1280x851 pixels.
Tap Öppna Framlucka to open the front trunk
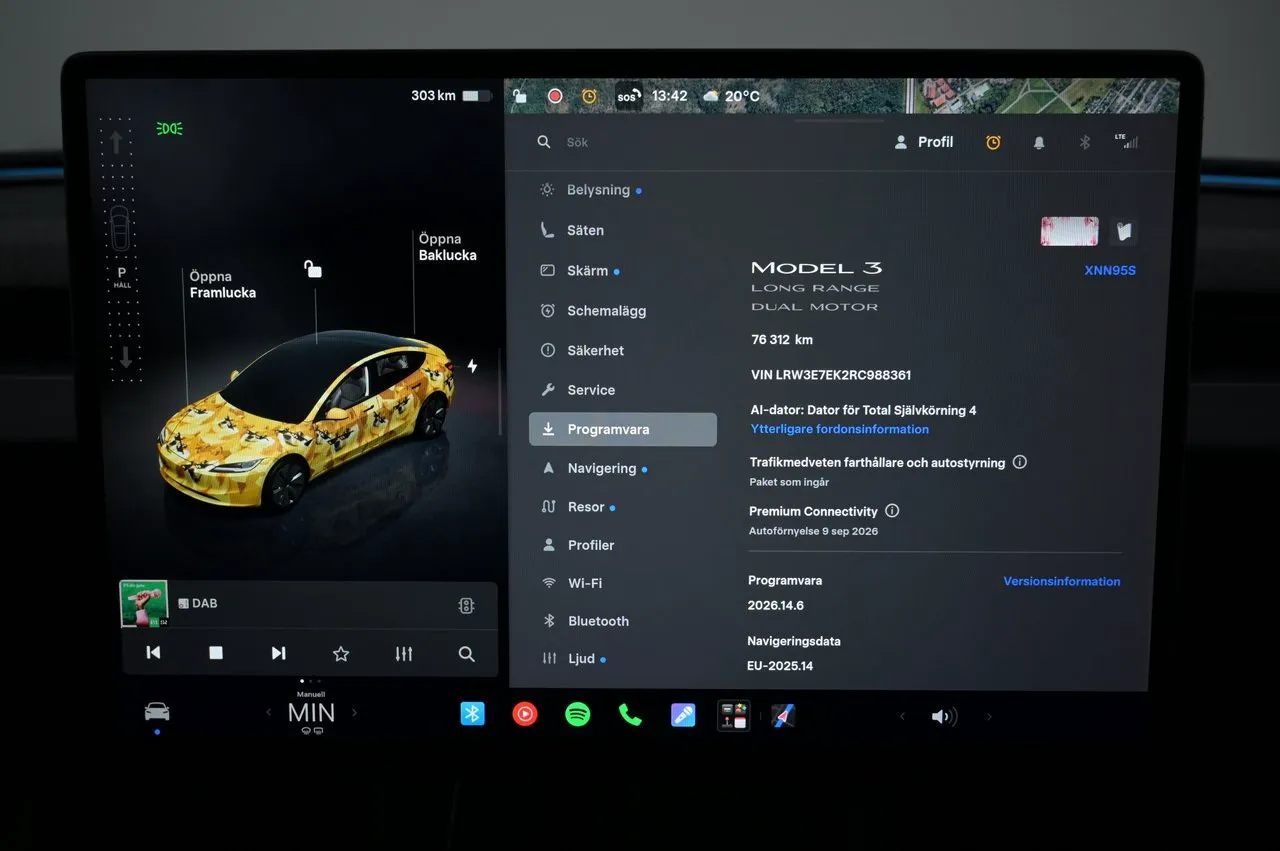click(222, 284)
